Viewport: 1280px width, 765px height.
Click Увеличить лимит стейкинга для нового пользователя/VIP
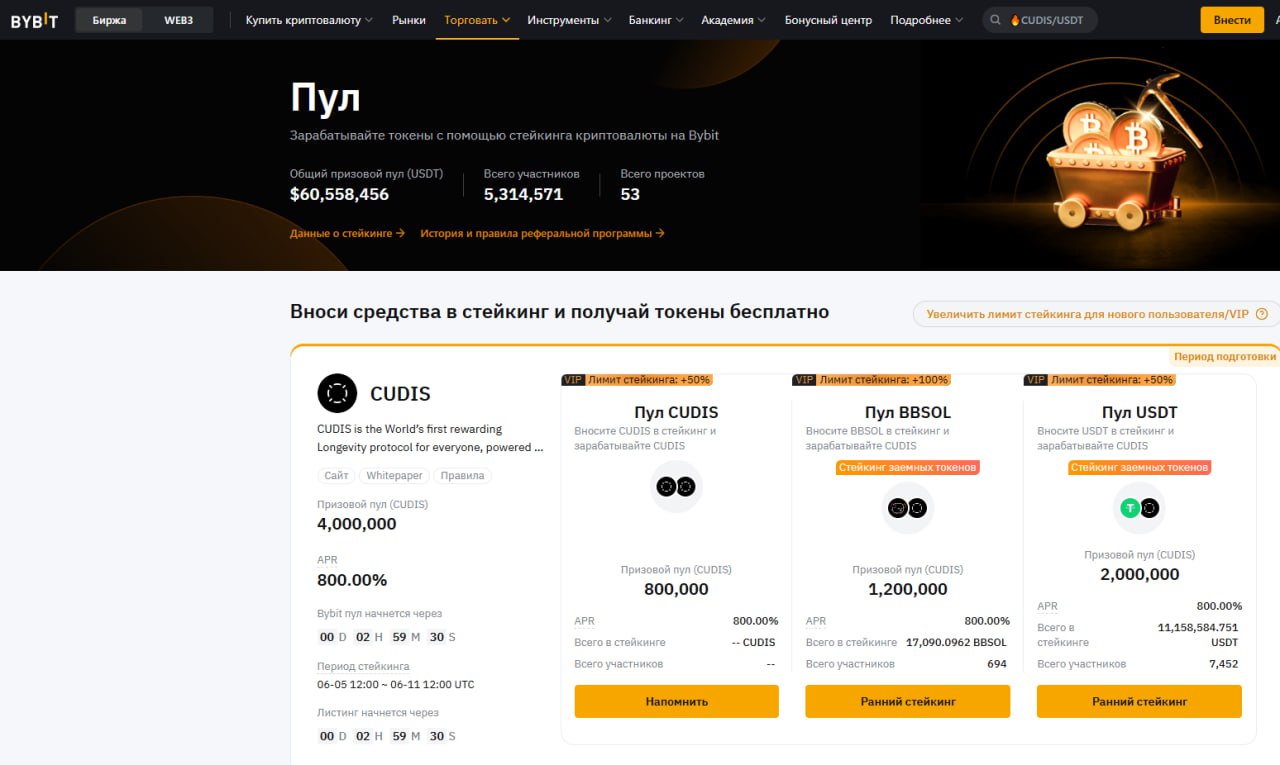(1096, 314)
